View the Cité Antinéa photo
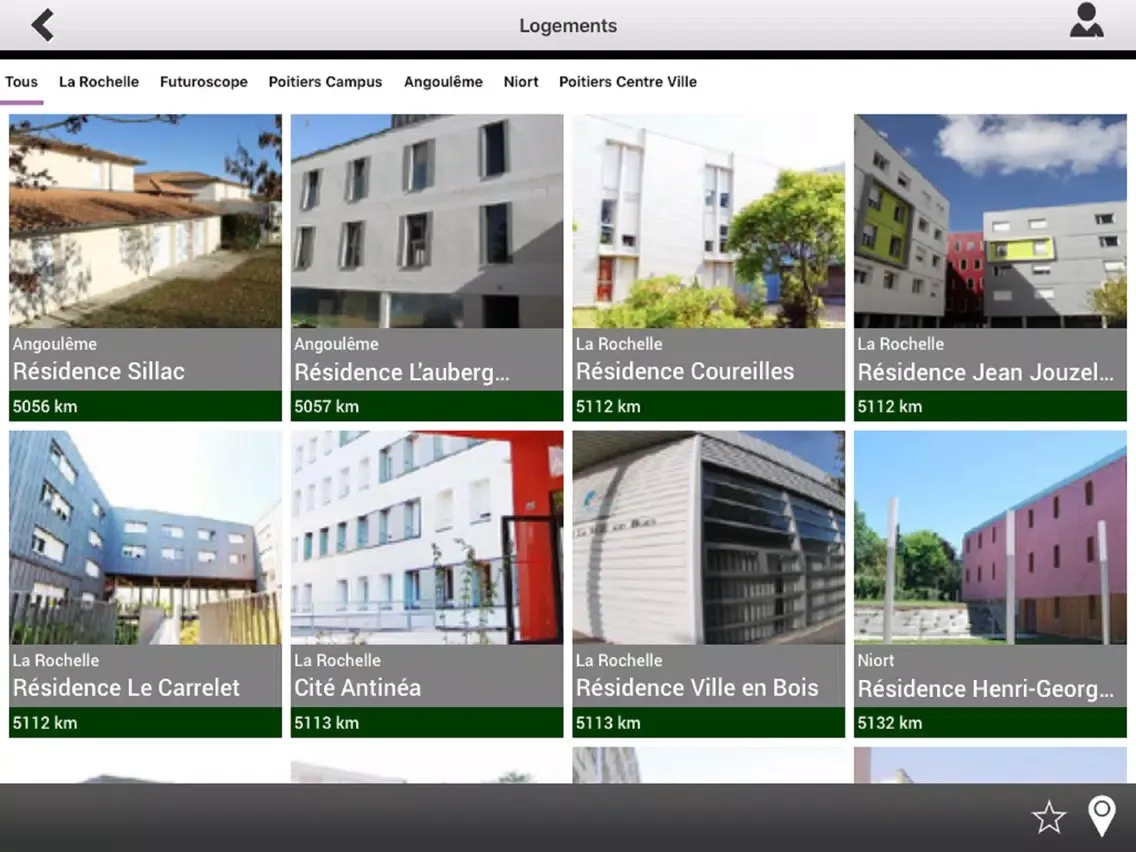 pos(427,538)
